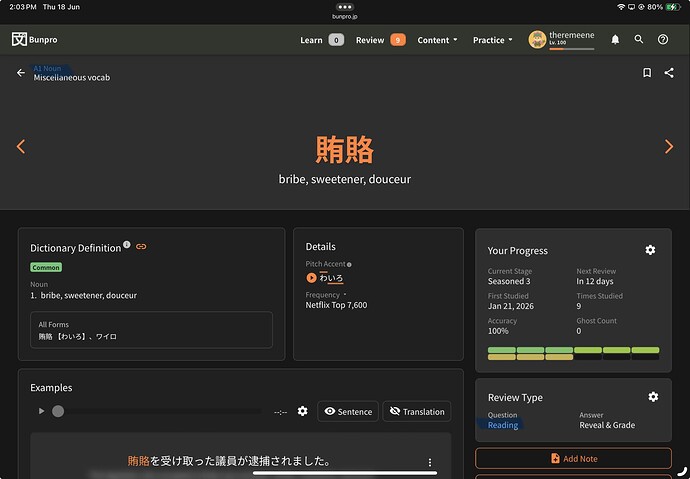The width and height of the screenshot is (690, 479).
Task: Click the bunpro.jp address bar
Action: pos(345,17)
